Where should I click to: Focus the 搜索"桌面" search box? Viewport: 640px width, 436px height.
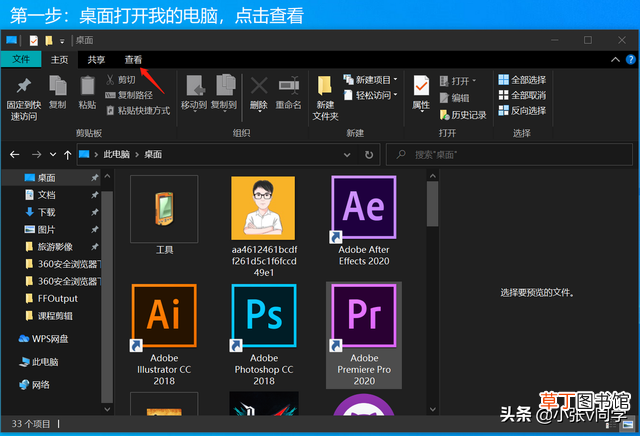[x=509, y=155]
